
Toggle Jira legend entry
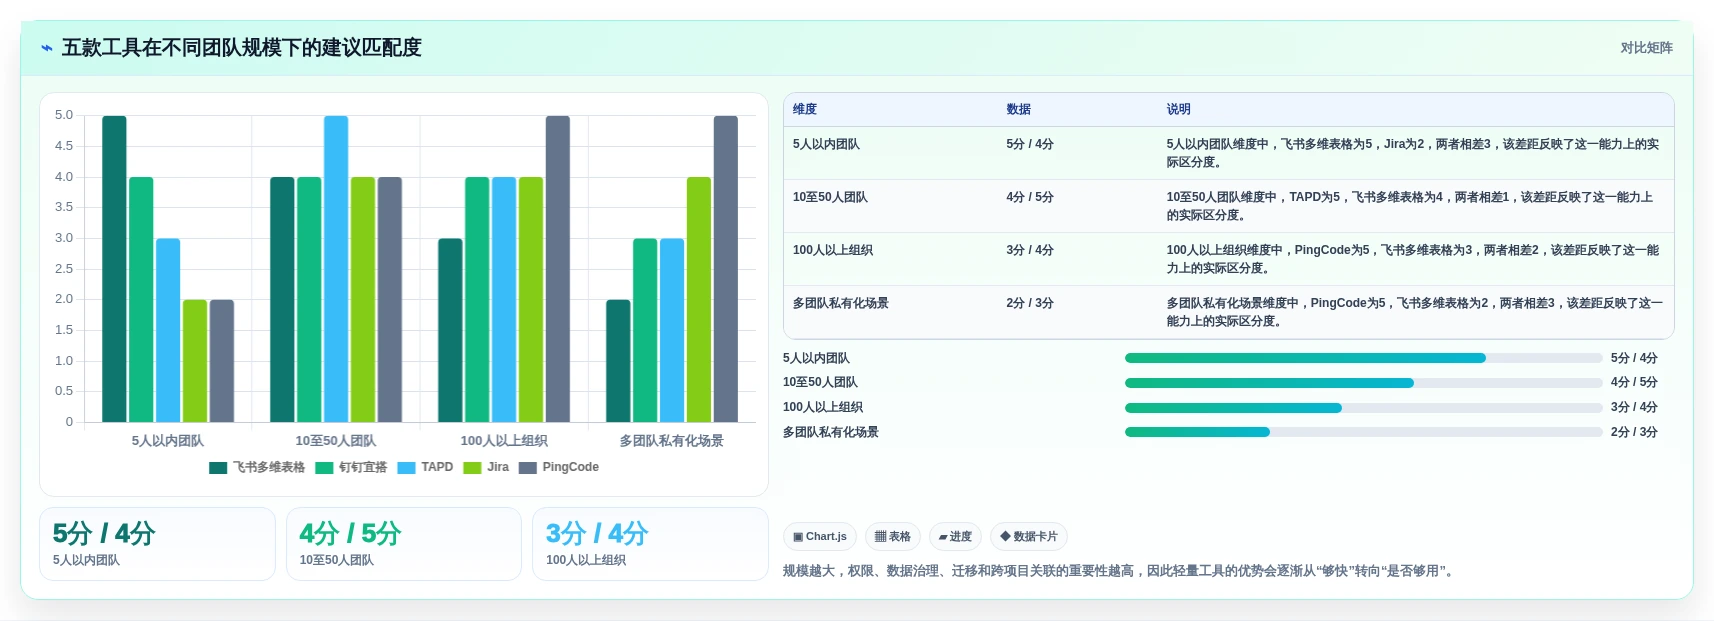[x=486, y=467]
